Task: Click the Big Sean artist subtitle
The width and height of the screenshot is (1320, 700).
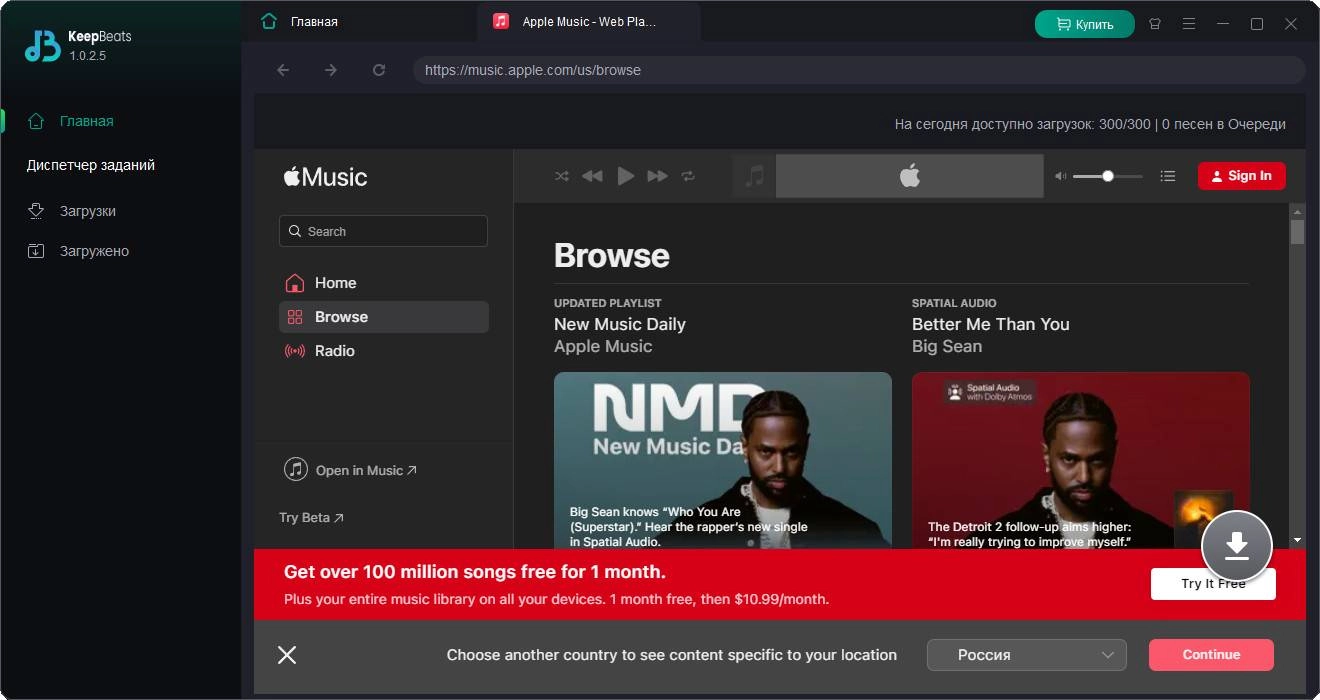Action: pyautogui.click(x=947, y=346)
